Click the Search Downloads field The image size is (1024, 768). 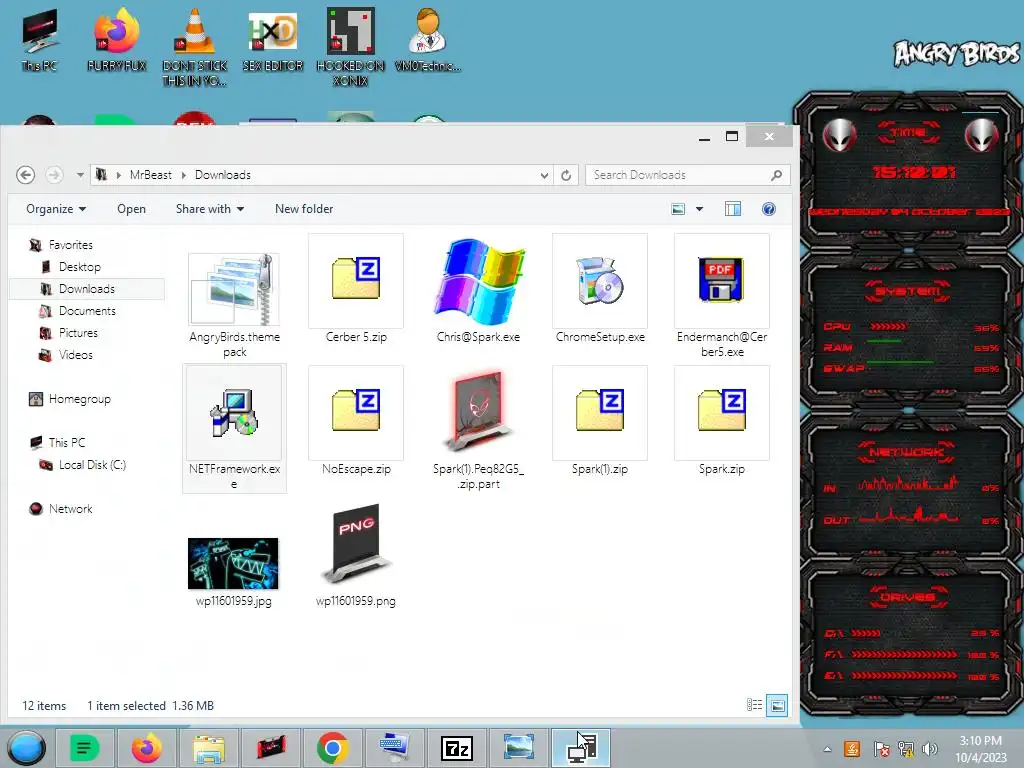(688, 175)
